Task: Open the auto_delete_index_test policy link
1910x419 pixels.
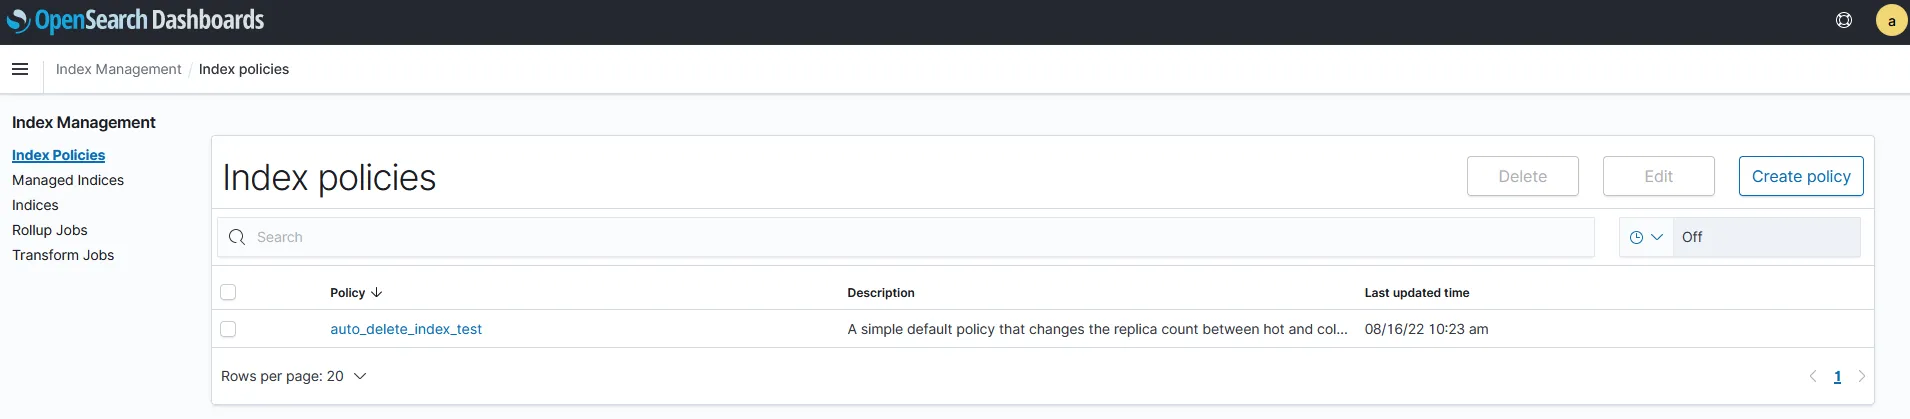Action: click(406, 329)
